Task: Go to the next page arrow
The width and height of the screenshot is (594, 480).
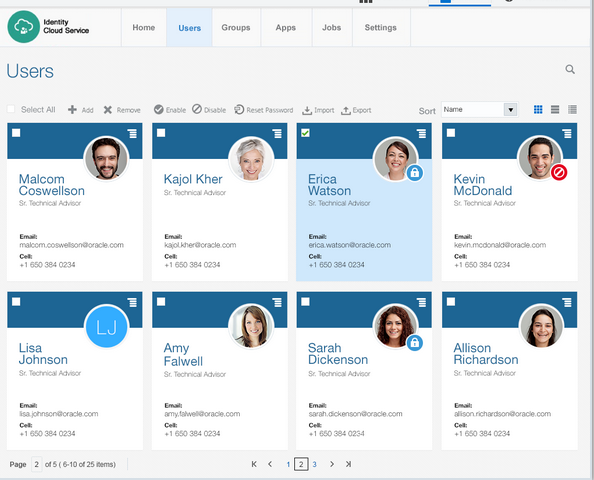Action: (x=332, y=464)
